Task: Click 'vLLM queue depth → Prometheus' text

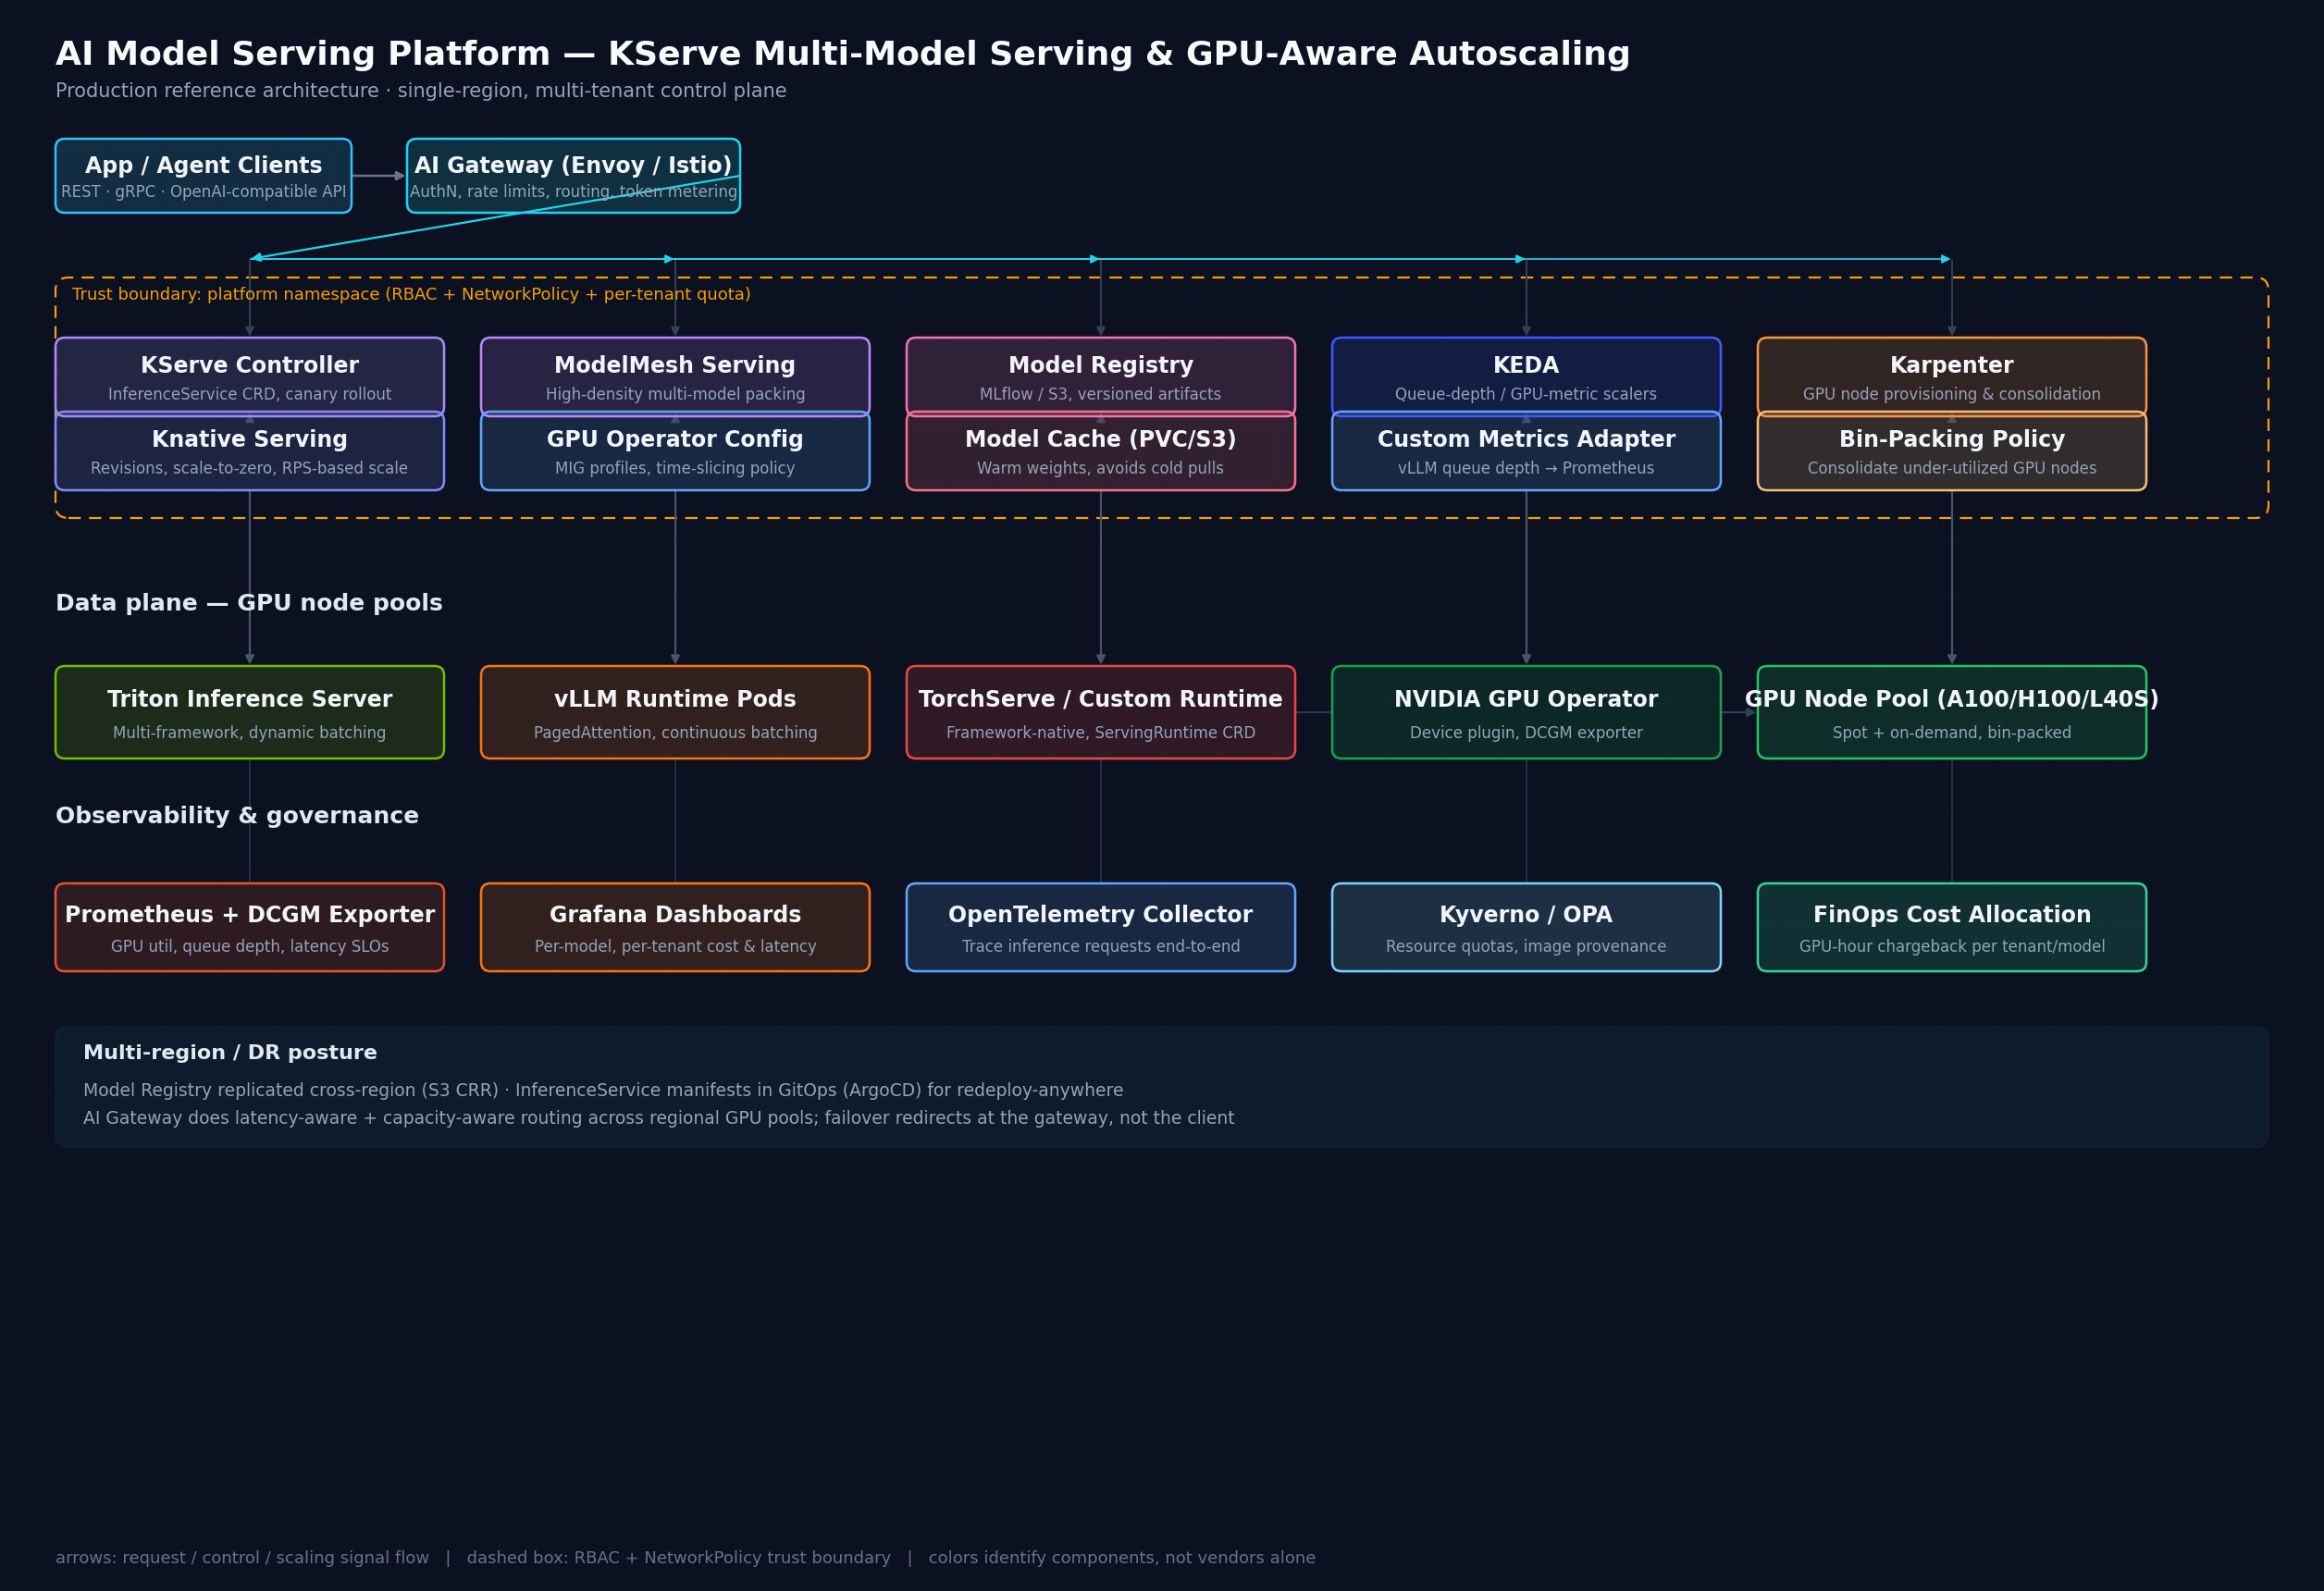Action: click(x=1526, y=468)
